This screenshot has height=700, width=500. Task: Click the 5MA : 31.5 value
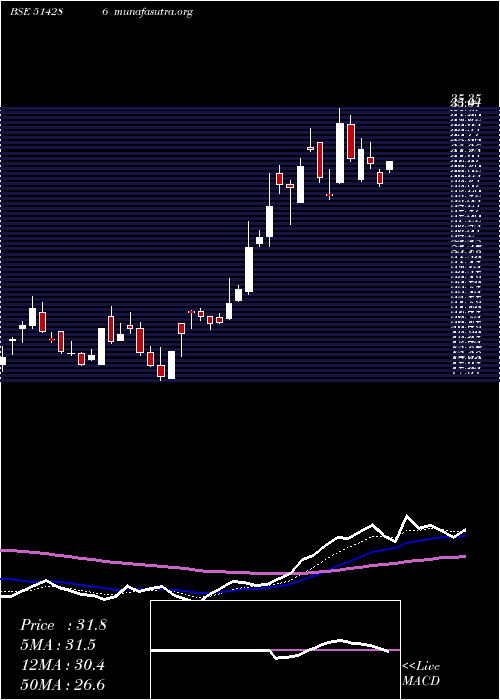(58, 645)
